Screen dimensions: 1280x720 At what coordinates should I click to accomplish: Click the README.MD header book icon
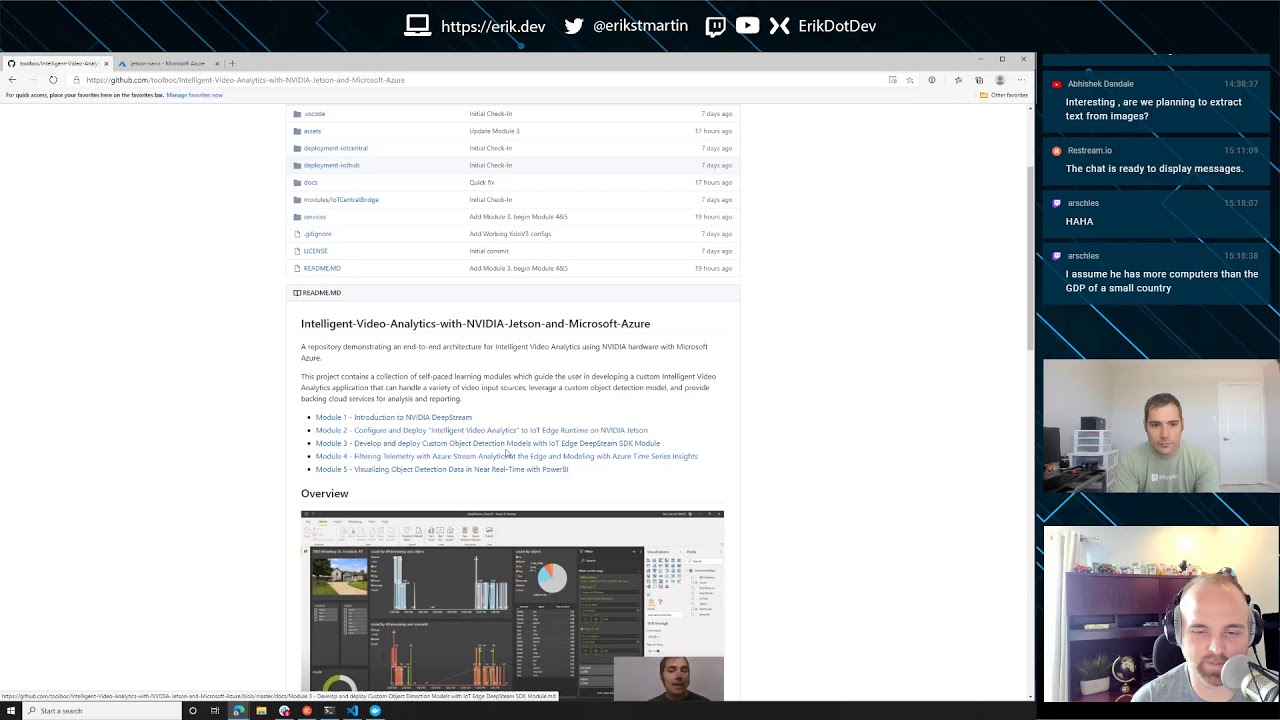297,293
